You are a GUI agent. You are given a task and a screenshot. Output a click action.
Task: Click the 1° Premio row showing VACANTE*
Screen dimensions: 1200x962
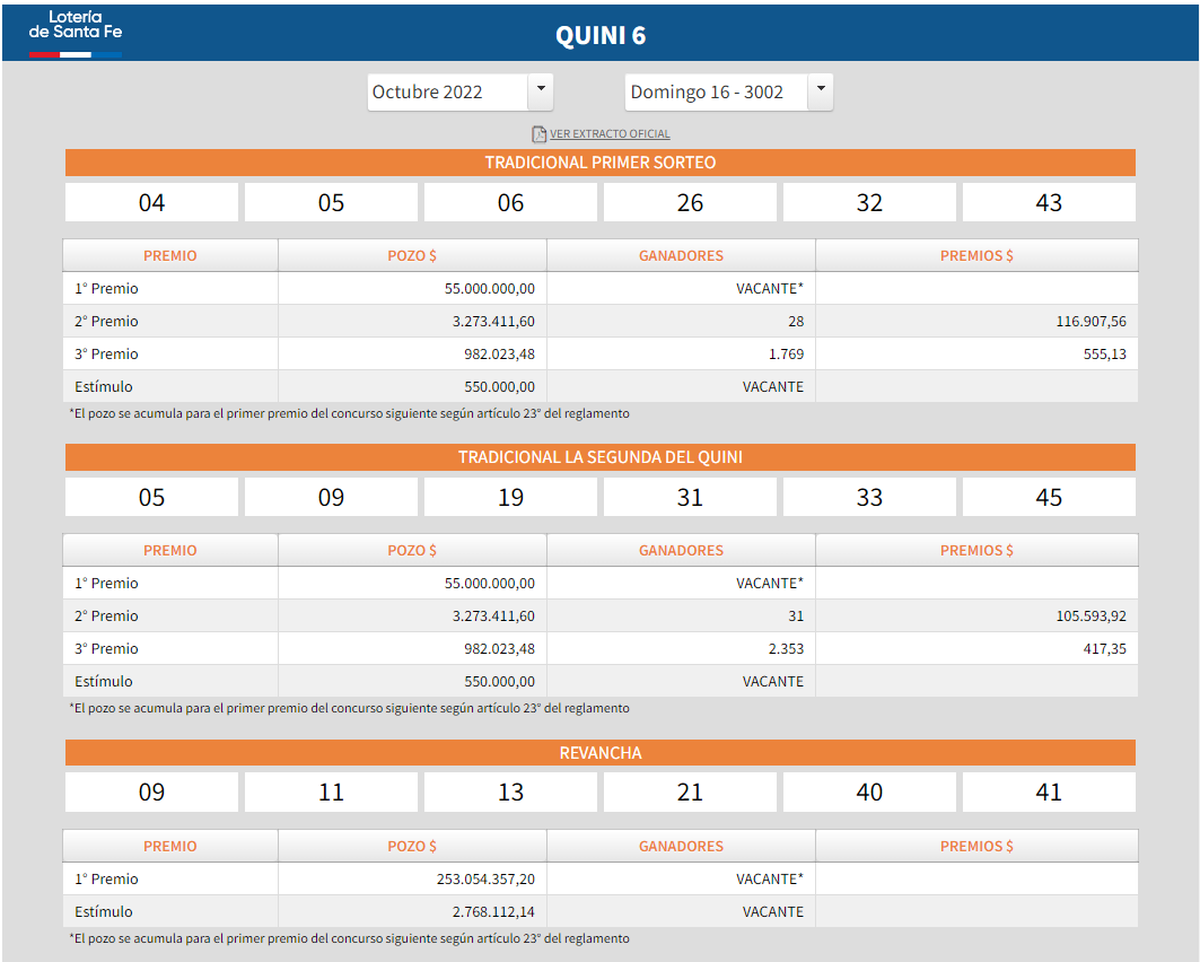coord(600,288)
